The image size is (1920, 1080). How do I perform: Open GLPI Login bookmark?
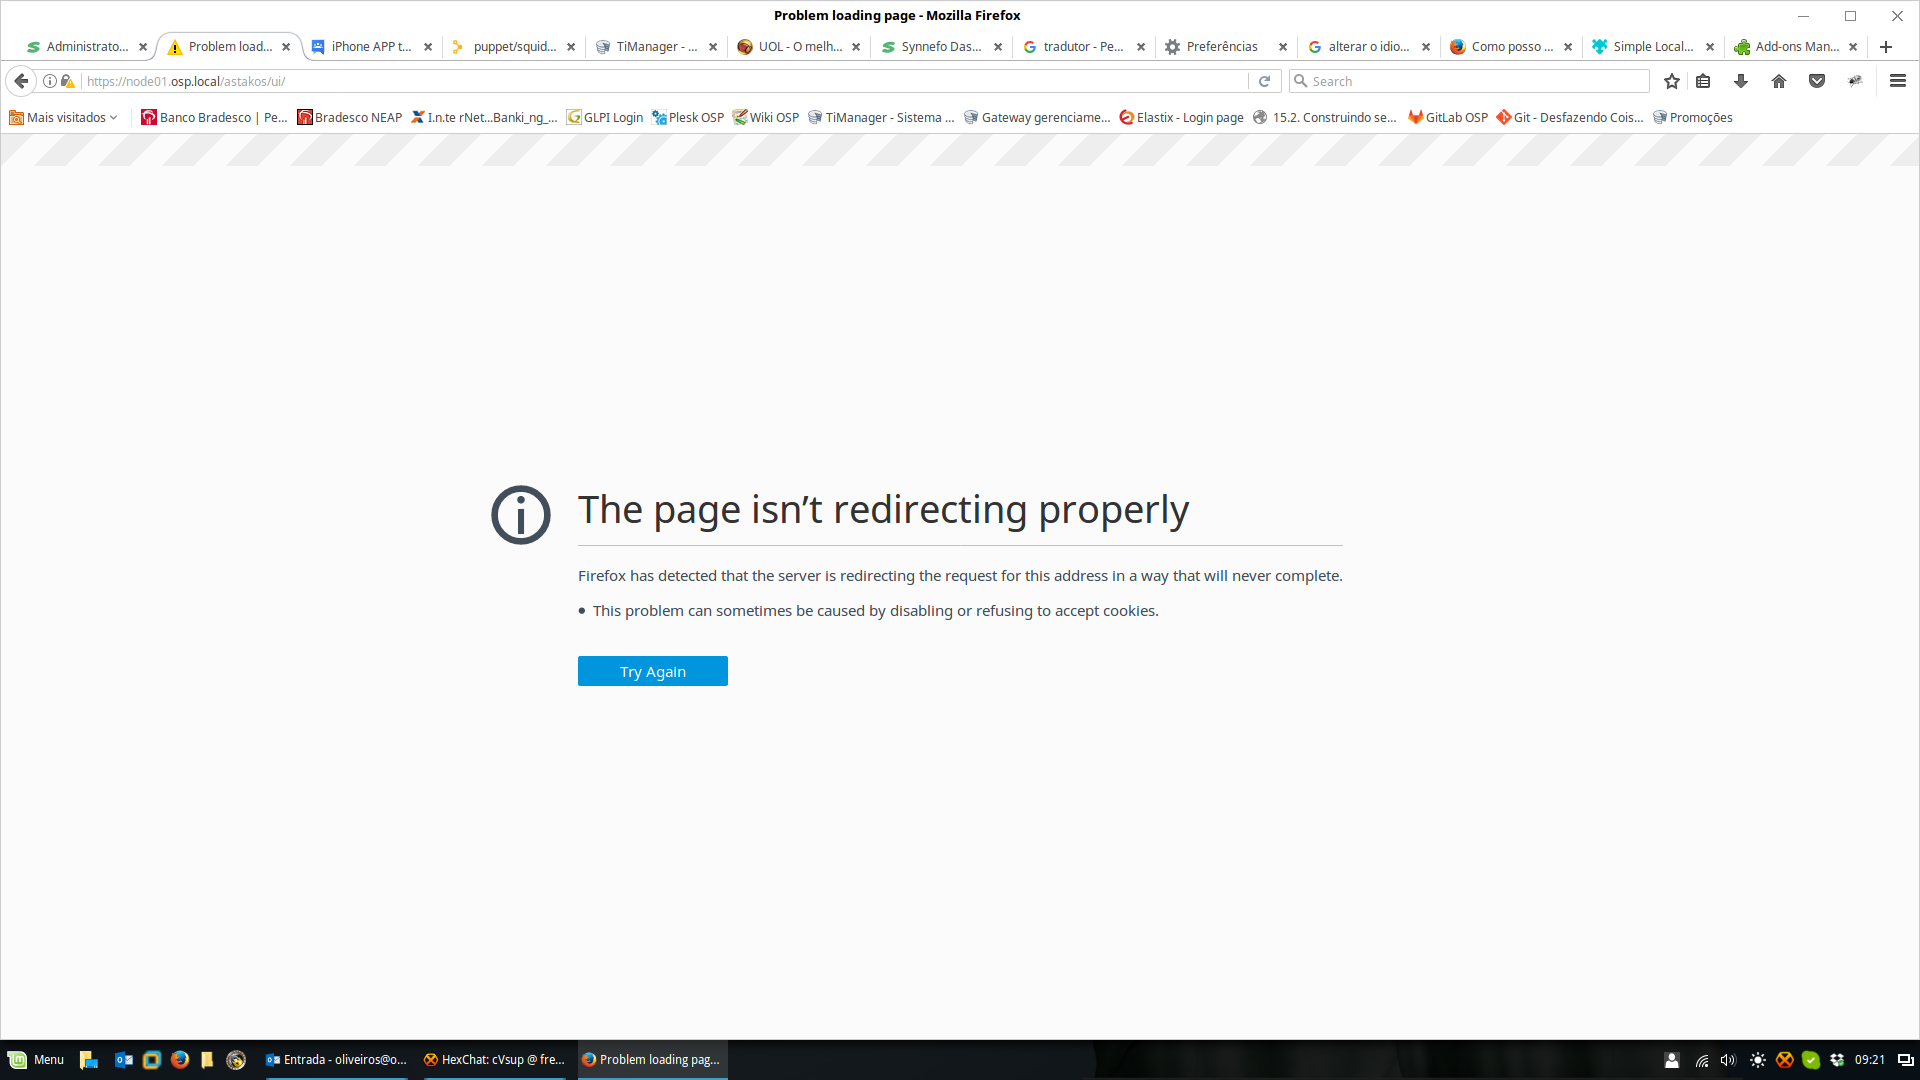click(x=605, y=117)
